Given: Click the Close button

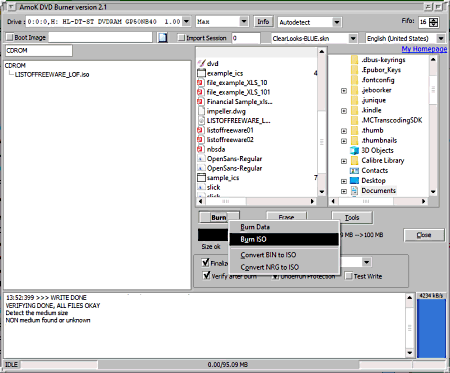Looking at the screenshot, I should click(x=424, y=235).
